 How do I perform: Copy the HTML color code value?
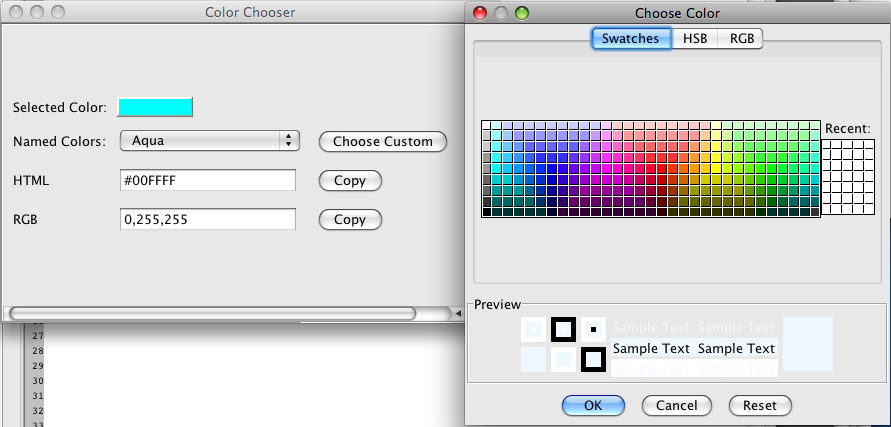coord(350,181)
